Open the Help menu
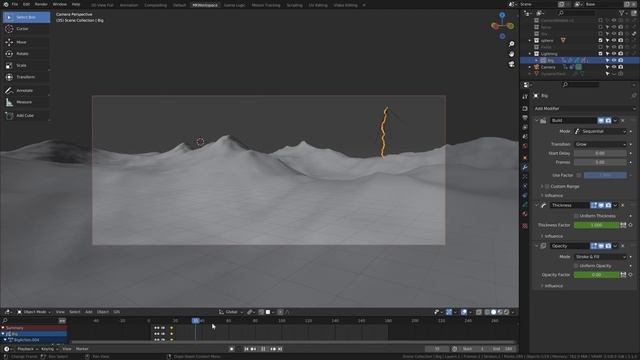 point(76,4)
